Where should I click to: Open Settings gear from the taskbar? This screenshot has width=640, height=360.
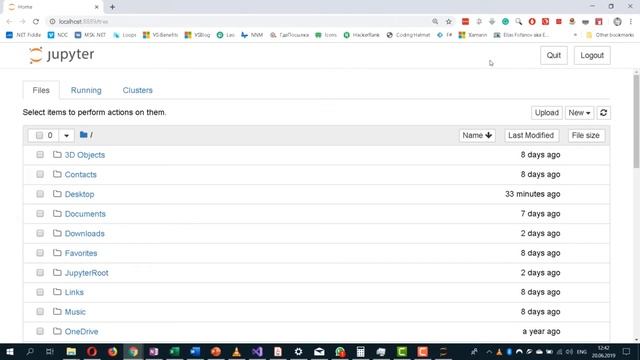pyautogui.click(x=298, y=351)
